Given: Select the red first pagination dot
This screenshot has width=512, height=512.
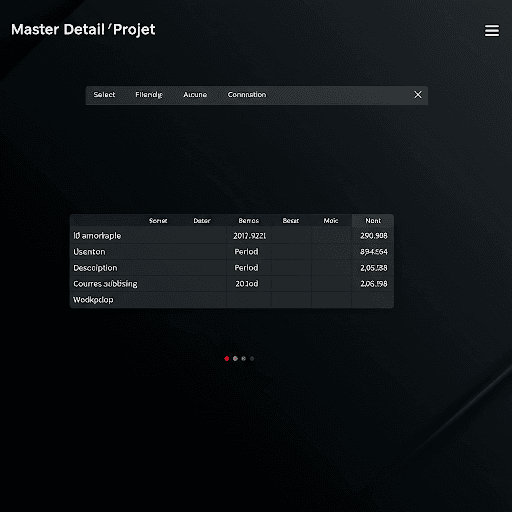Looking at the screenshot, I should tap(227, 359).
